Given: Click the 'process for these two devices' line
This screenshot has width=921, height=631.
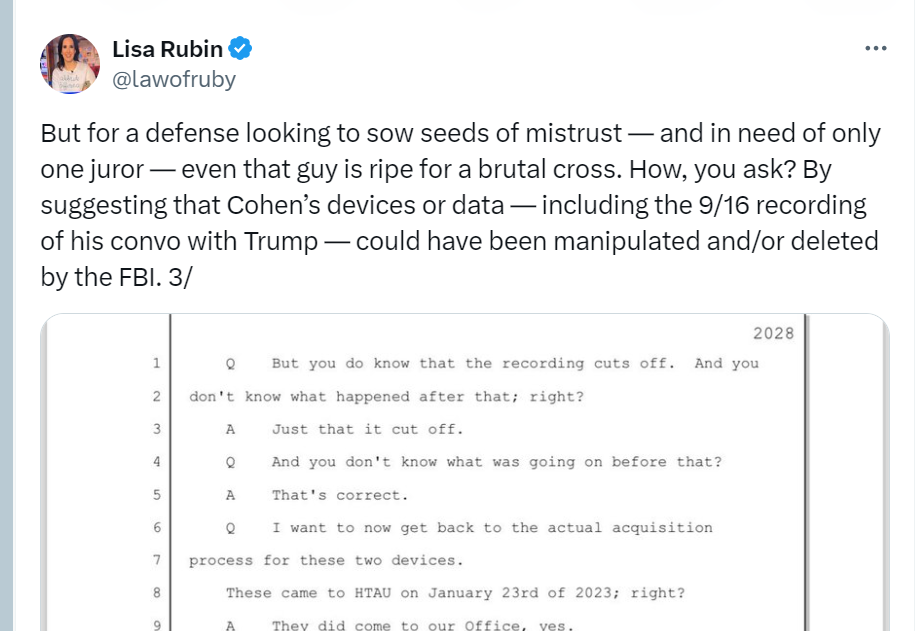Looking at the screenshot, I should [326, 560].
